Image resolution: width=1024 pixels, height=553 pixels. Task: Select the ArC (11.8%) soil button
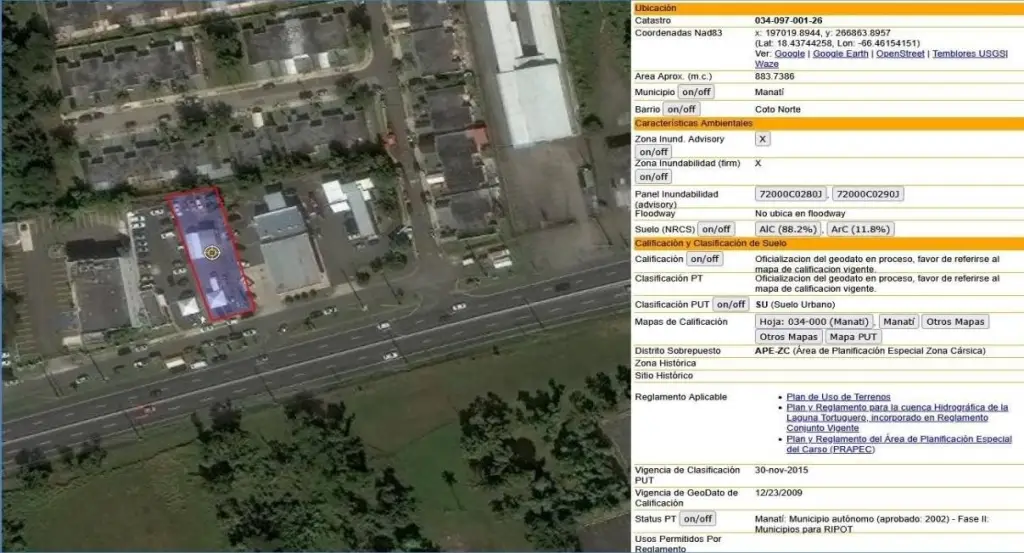860,229
